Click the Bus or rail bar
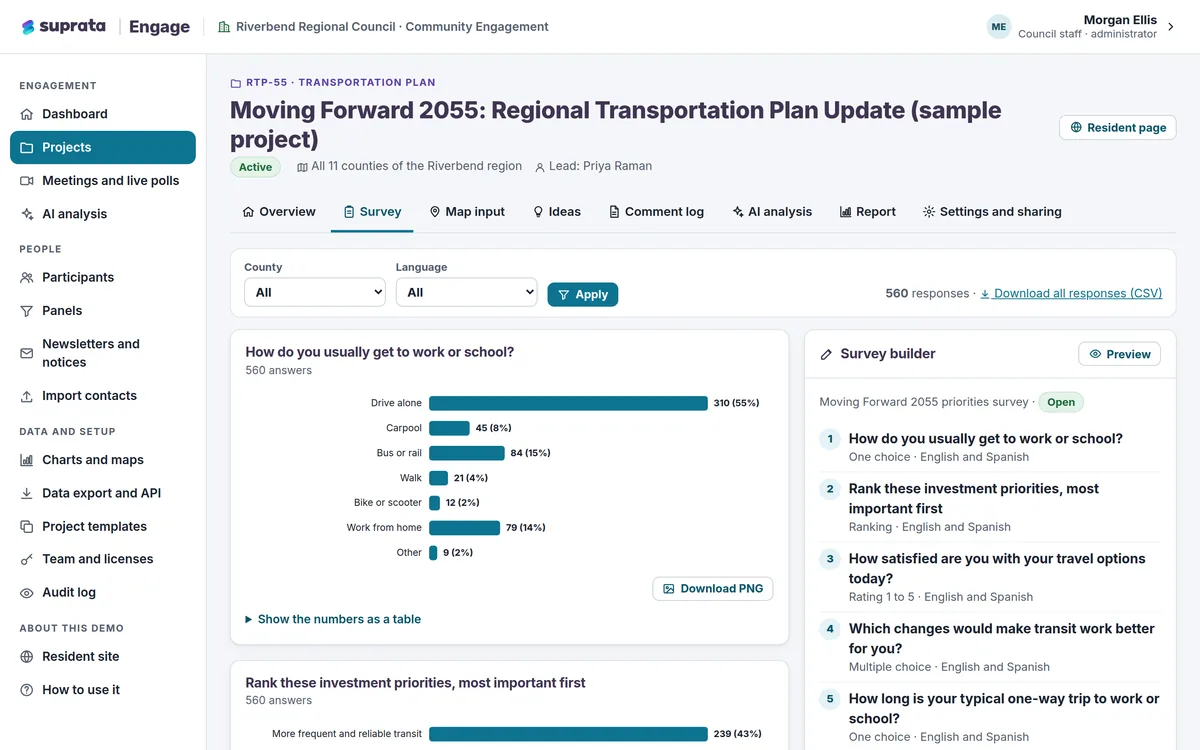Screen dimensions: 1200x750 467,453
